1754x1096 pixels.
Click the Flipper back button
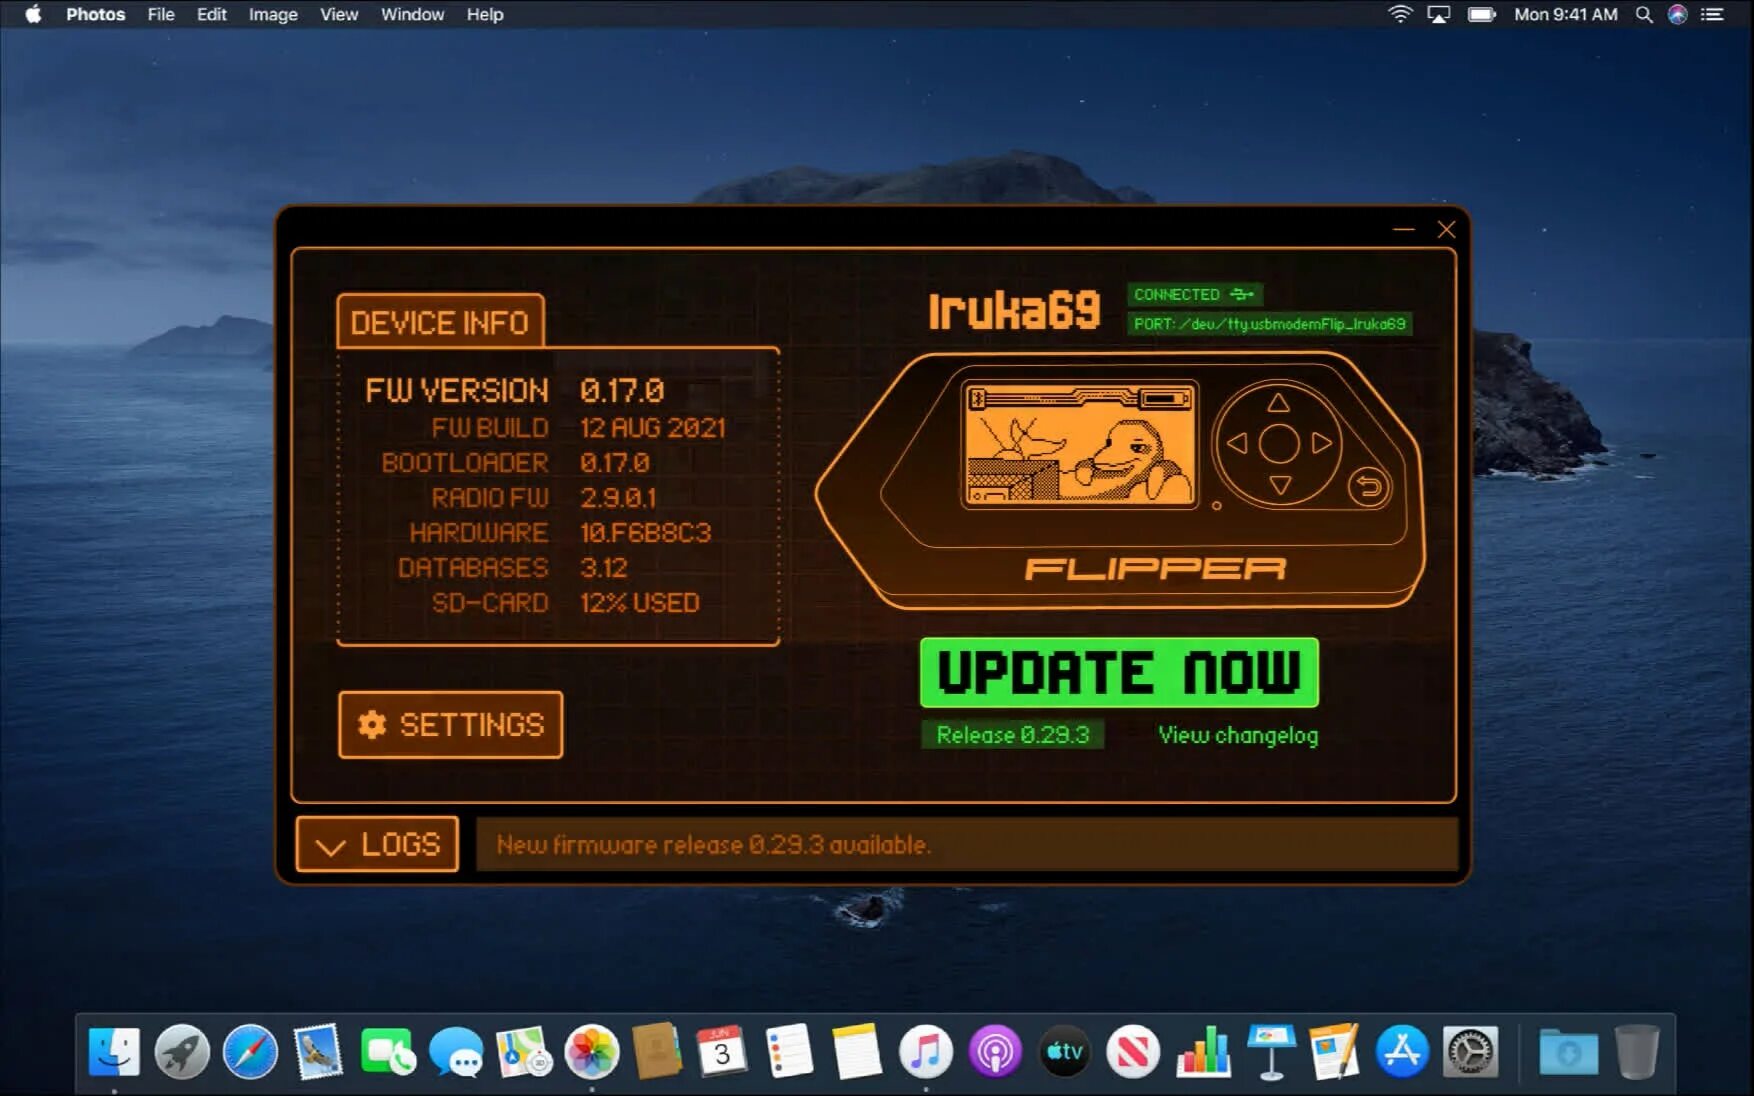click(1369, 487)
